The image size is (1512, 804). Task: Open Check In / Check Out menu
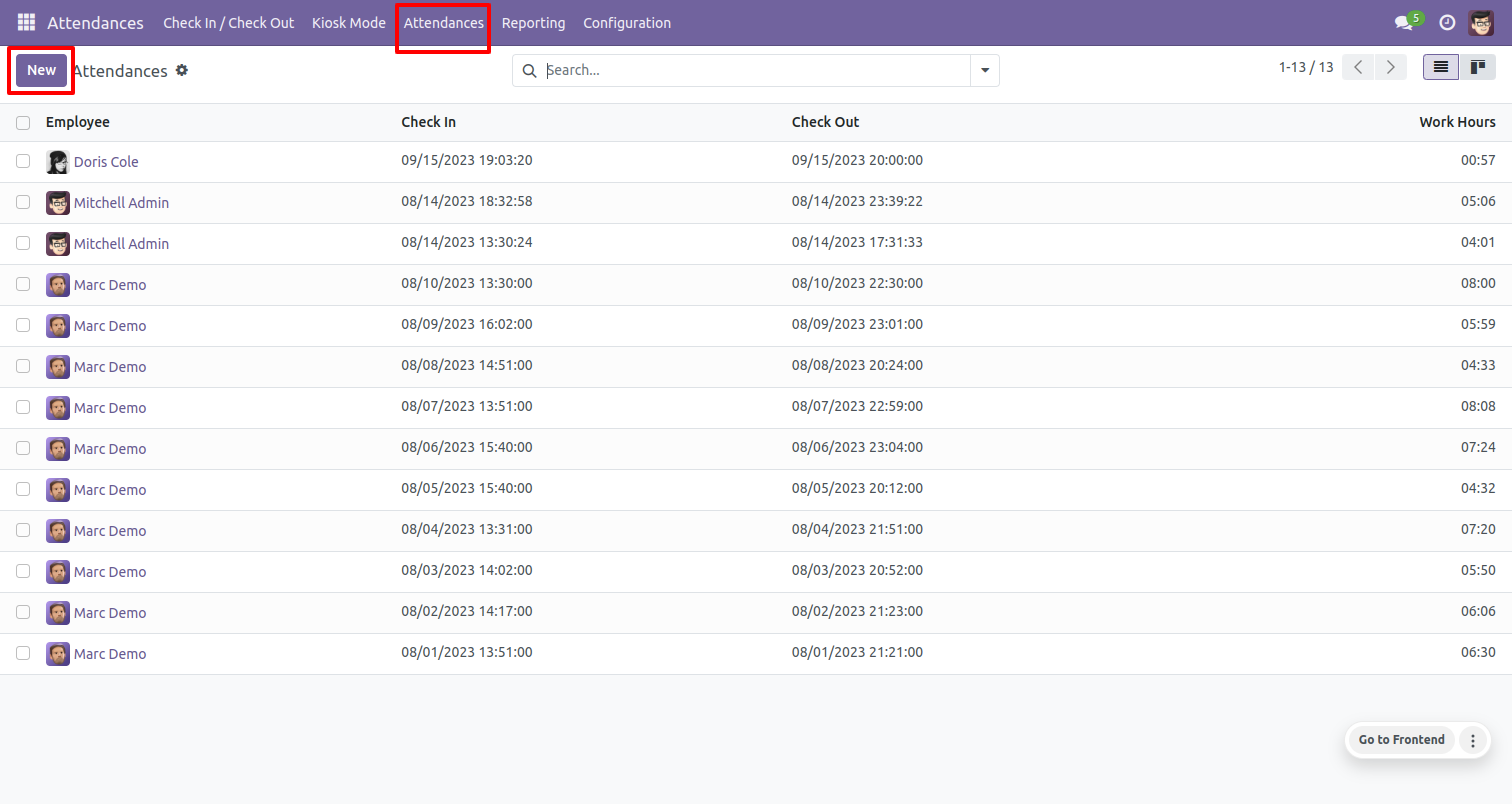pos(229,23)
